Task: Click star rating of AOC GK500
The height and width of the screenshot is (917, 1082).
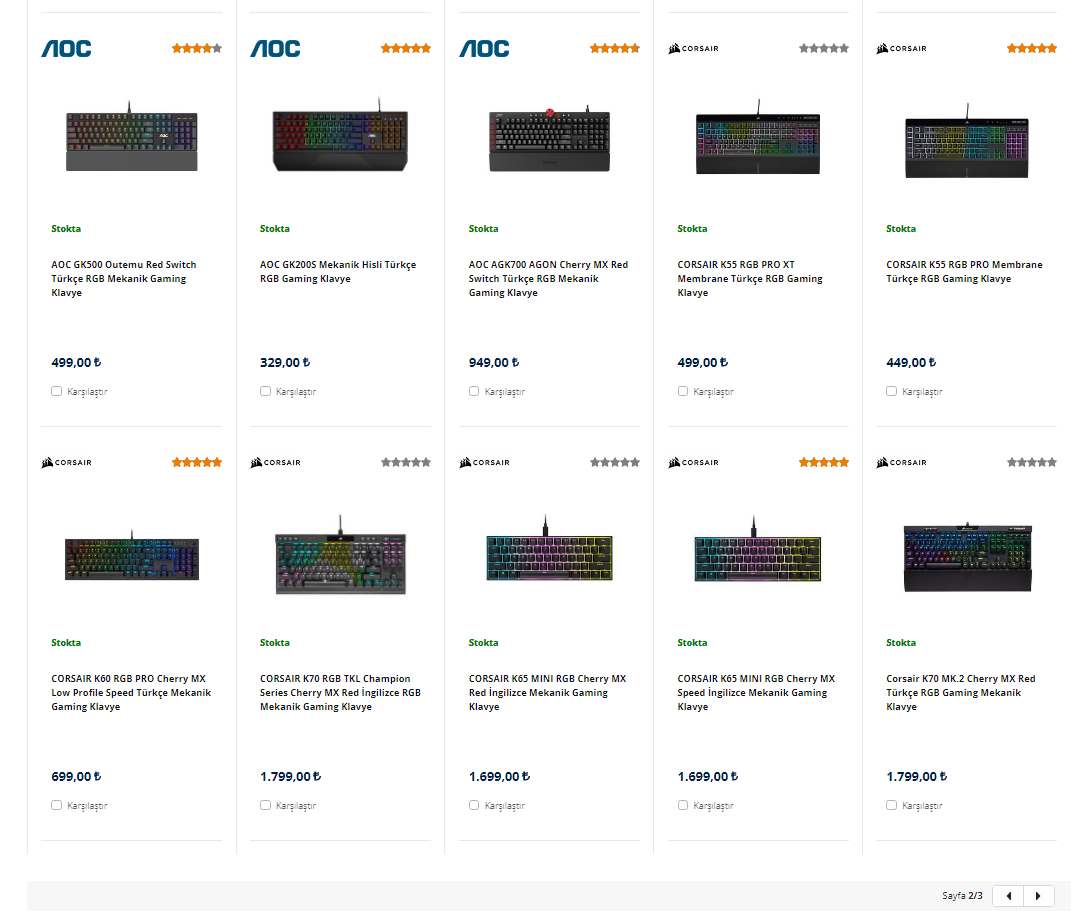Action: point(197,48)
